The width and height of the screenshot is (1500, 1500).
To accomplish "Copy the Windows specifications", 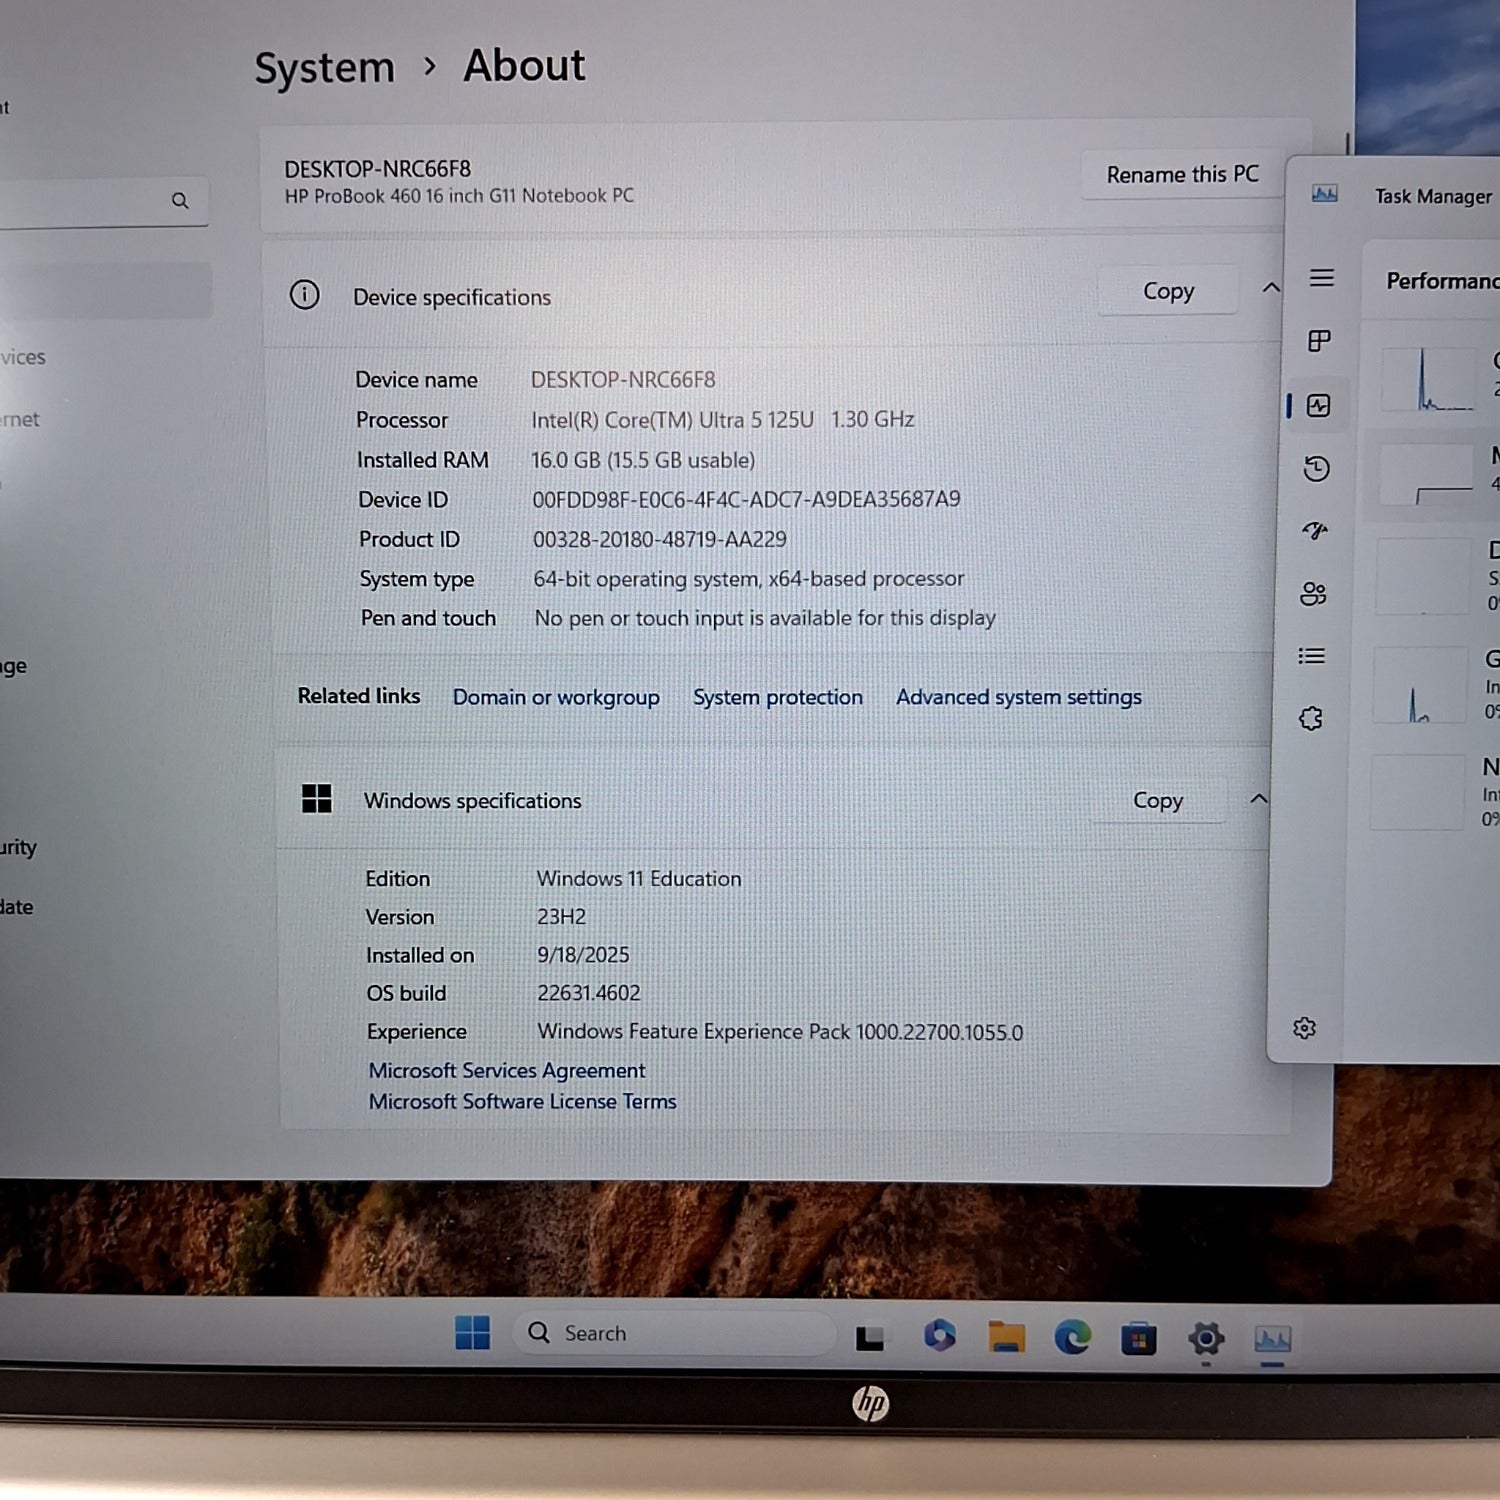I will coord(1157,801).
